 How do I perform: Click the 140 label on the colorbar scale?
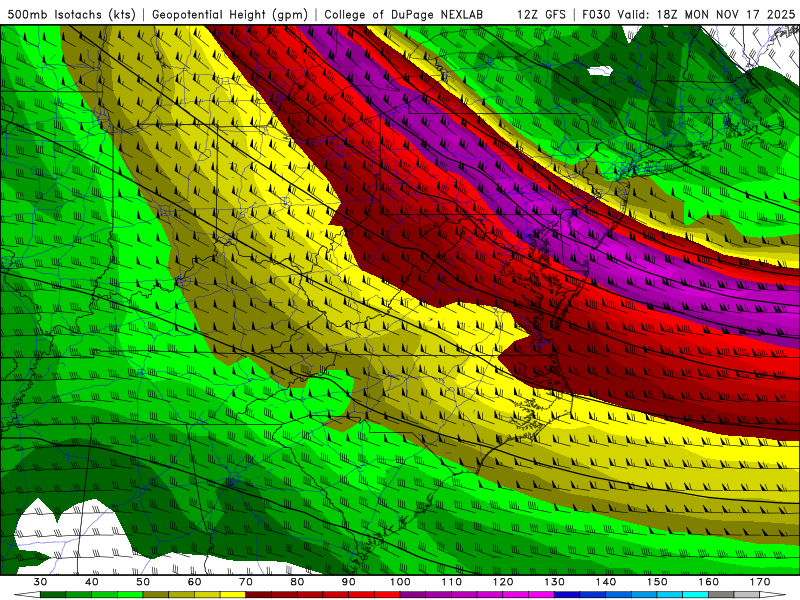click(606, 582)
